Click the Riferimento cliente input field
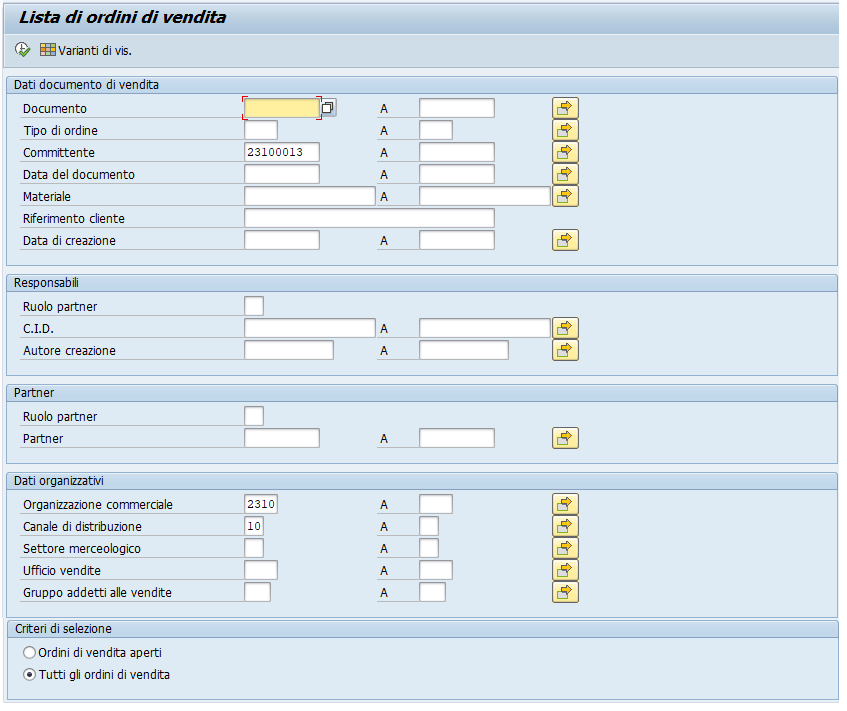This screenshot has width=847, height=711. (369, 218)
